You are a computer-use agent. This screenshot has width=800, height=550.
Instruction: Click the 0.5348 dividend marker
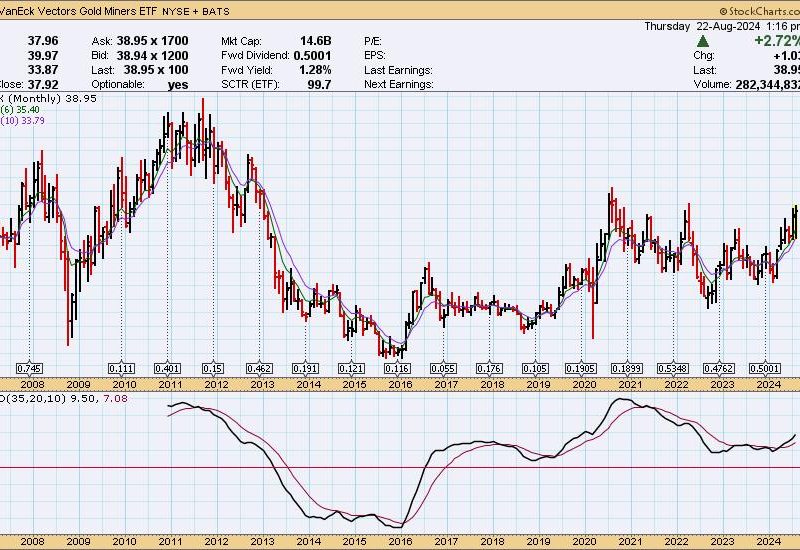(x=673, y=368)
